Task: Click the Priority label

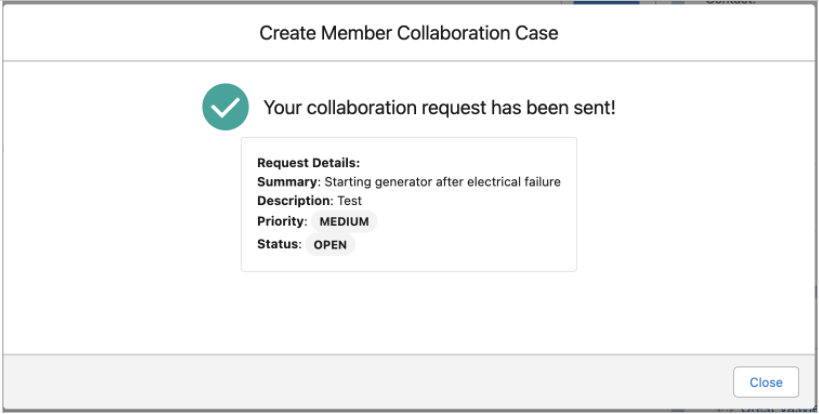Action: (x=281, y=221)
